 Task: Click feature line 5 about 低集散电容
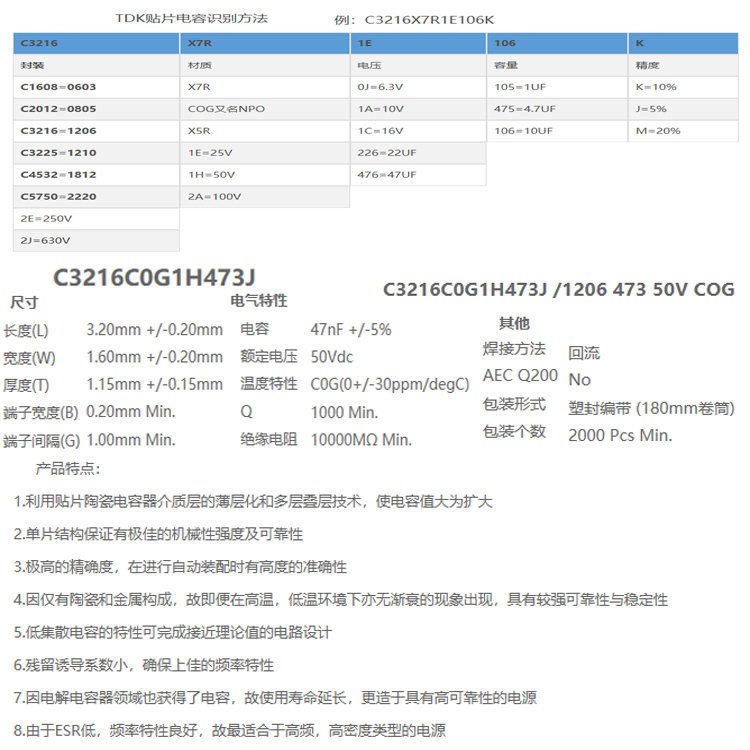pyautogui.click(x=173, y=632)
